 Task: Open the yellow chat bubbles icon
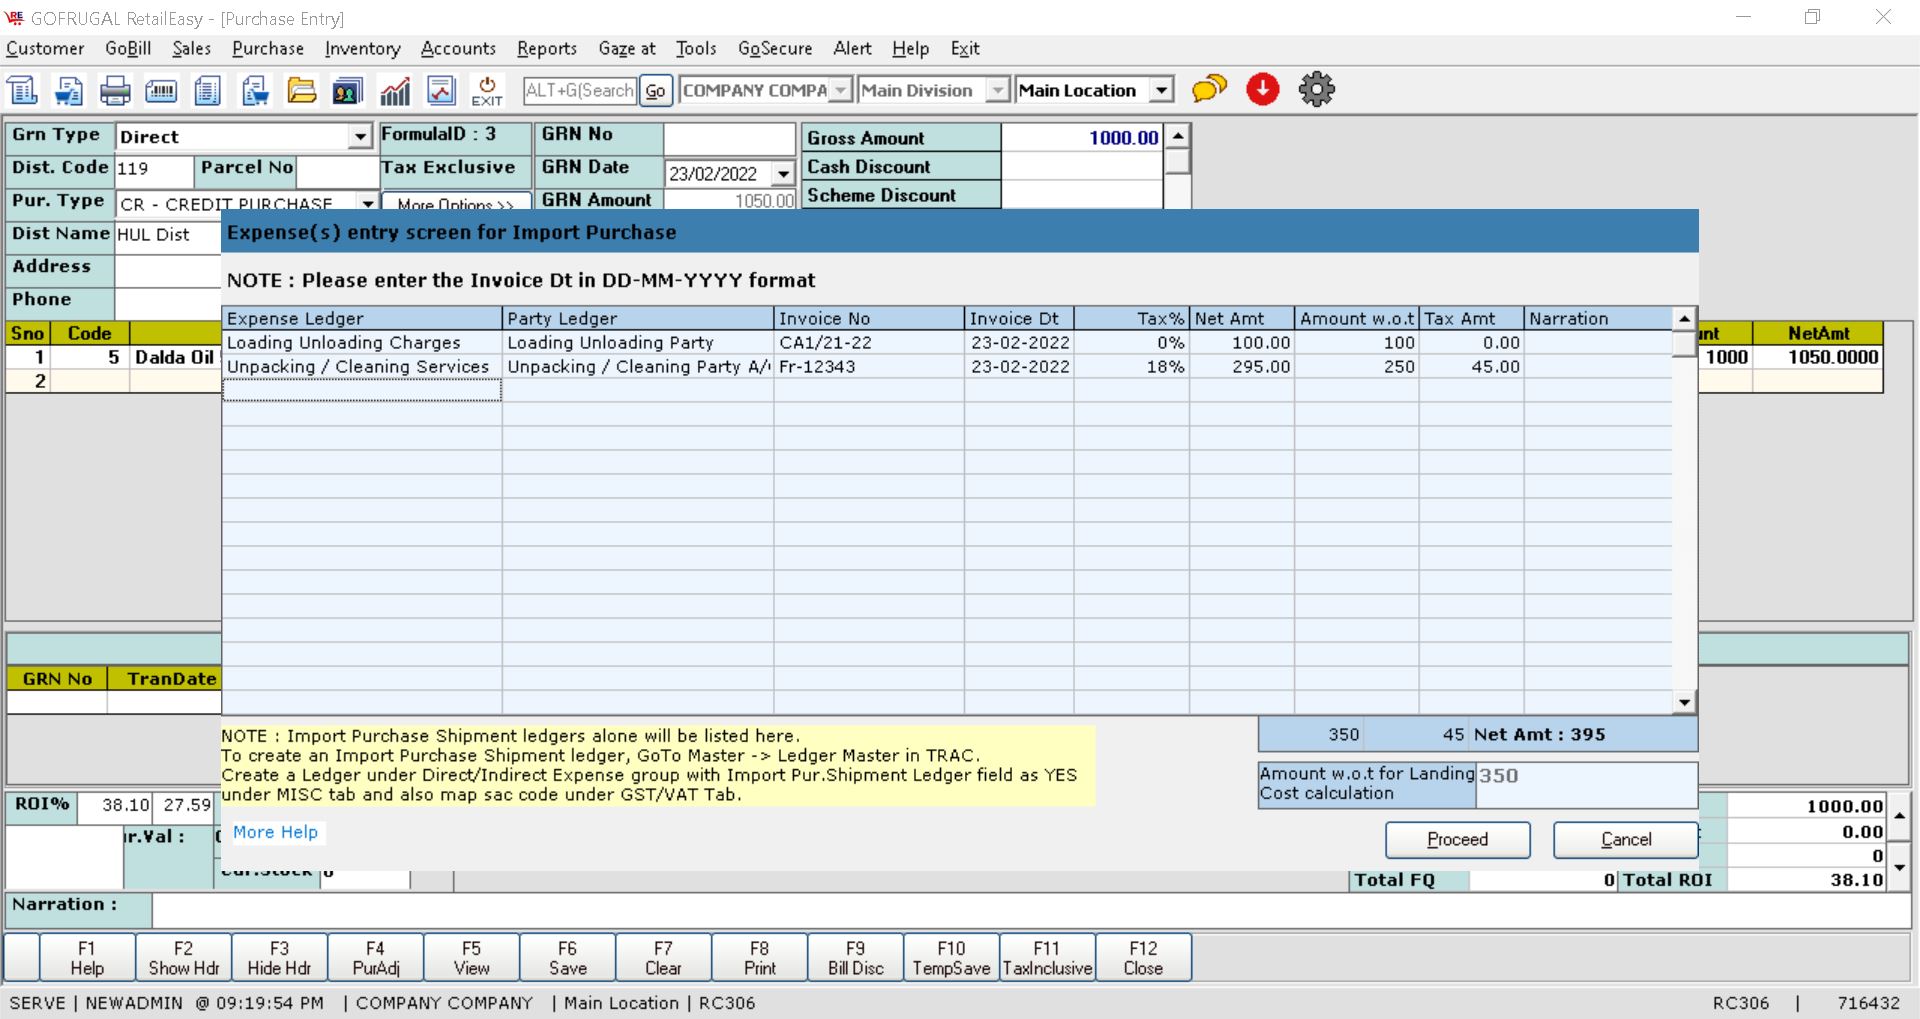pos(1209,90)
